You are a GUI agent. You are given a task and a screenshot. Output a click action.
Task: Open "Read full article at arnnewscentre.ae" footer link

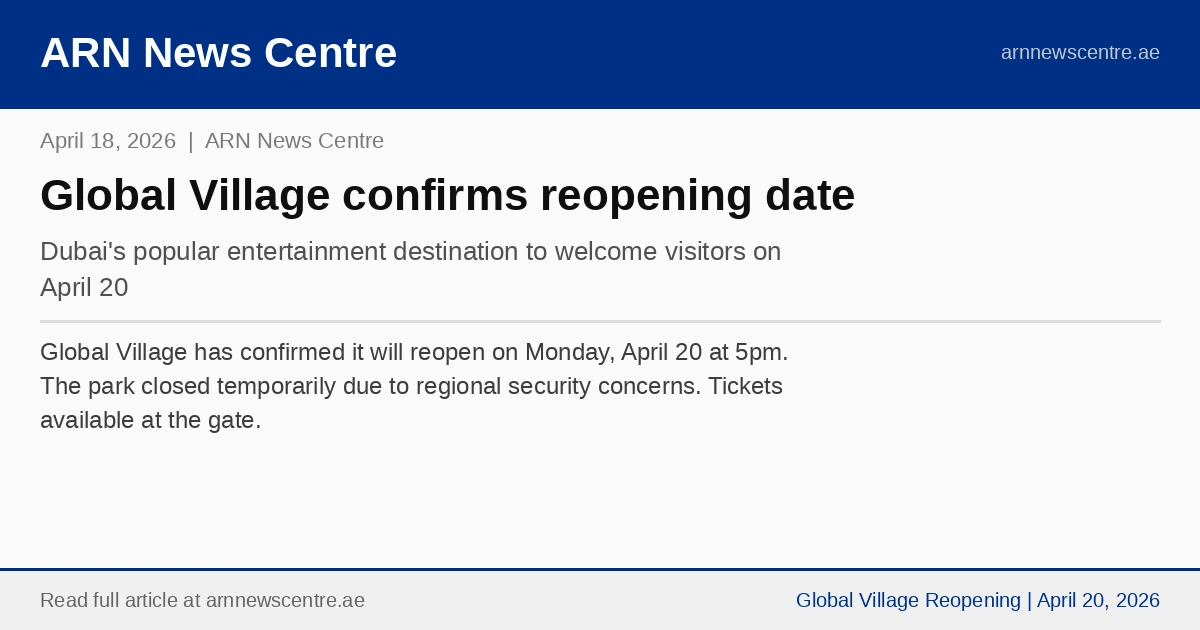tap(202, 601)
